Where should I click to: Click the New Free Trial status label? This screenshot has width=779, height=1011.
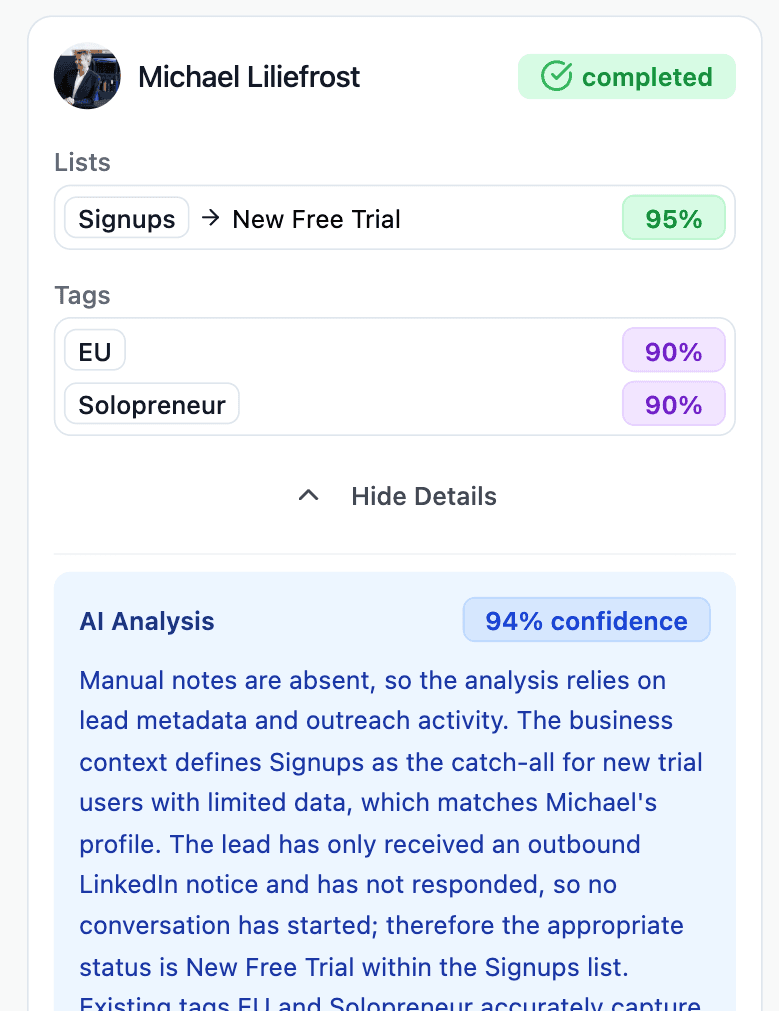pyautogui.click(x=315, y=218)
